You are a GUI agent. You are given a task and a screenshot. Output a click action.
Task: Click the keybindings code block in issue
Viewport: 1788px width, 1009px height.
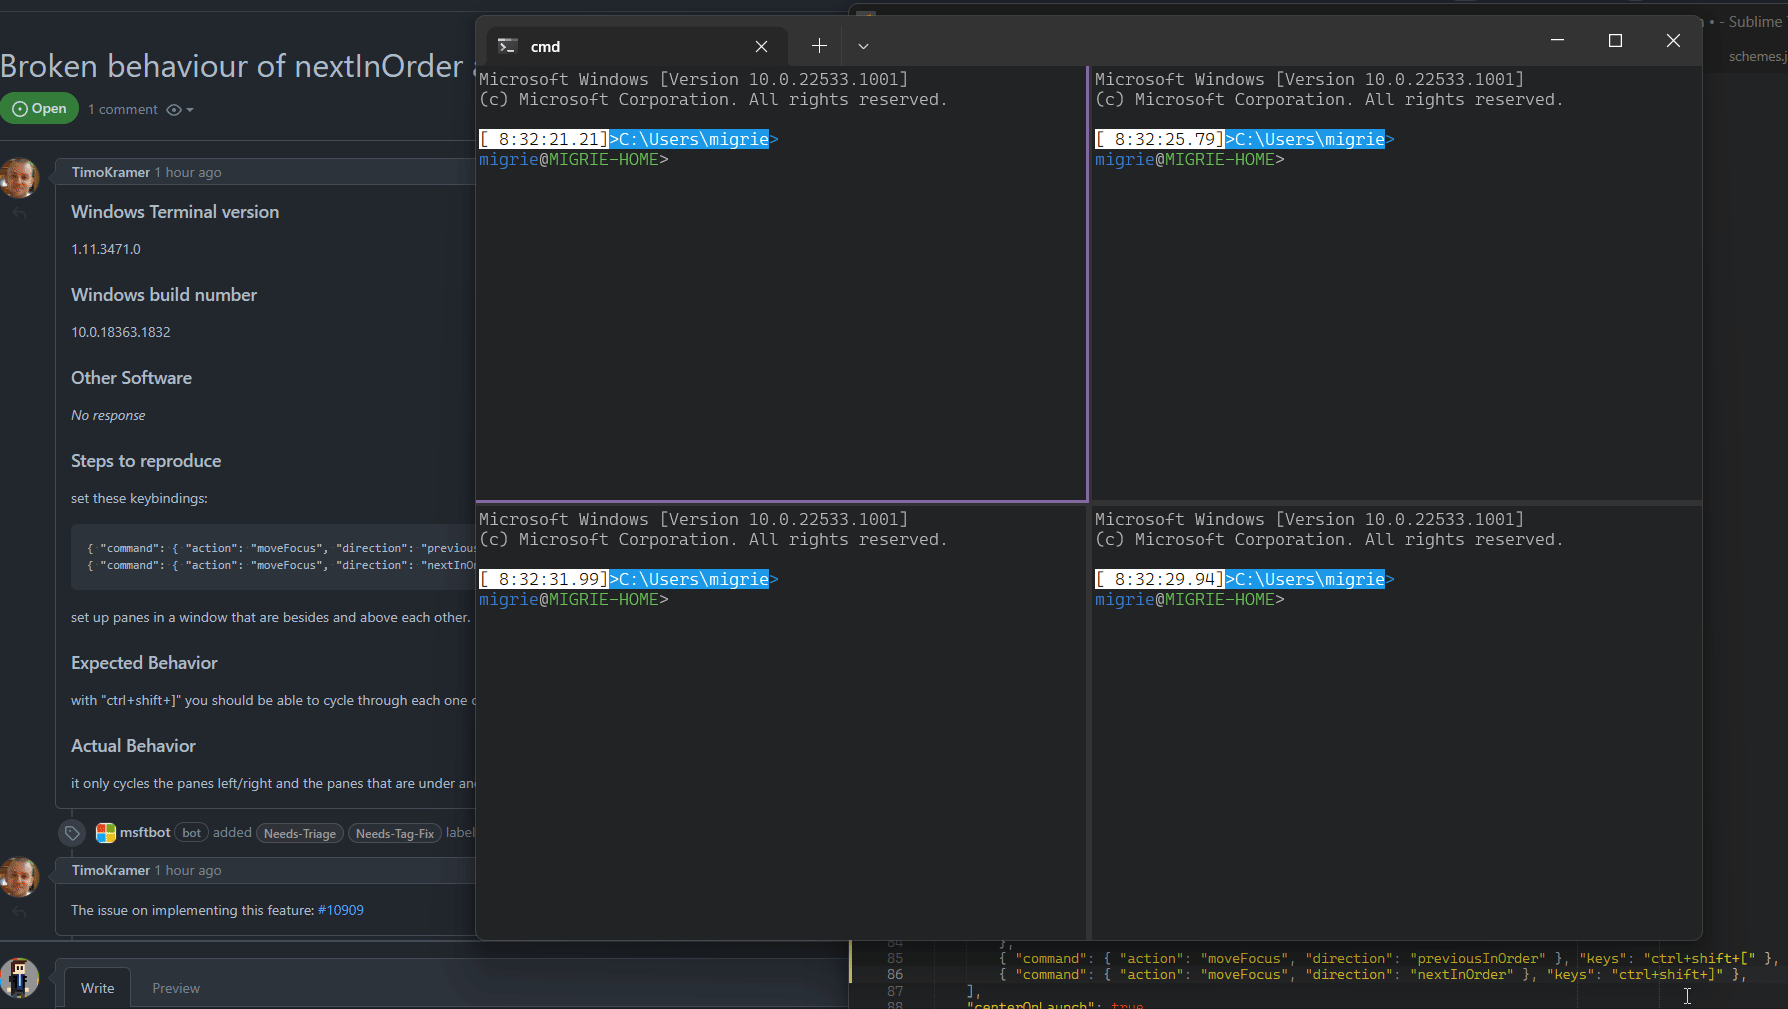tap(273, 557)
